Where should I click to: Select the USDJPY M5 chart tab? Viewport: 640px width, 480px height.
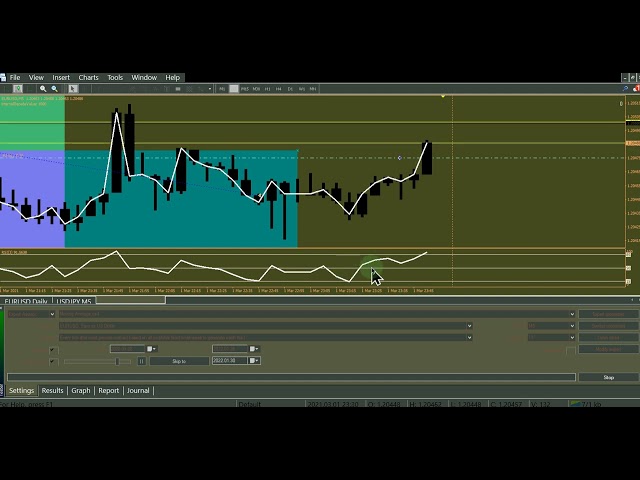click(74, 301)
